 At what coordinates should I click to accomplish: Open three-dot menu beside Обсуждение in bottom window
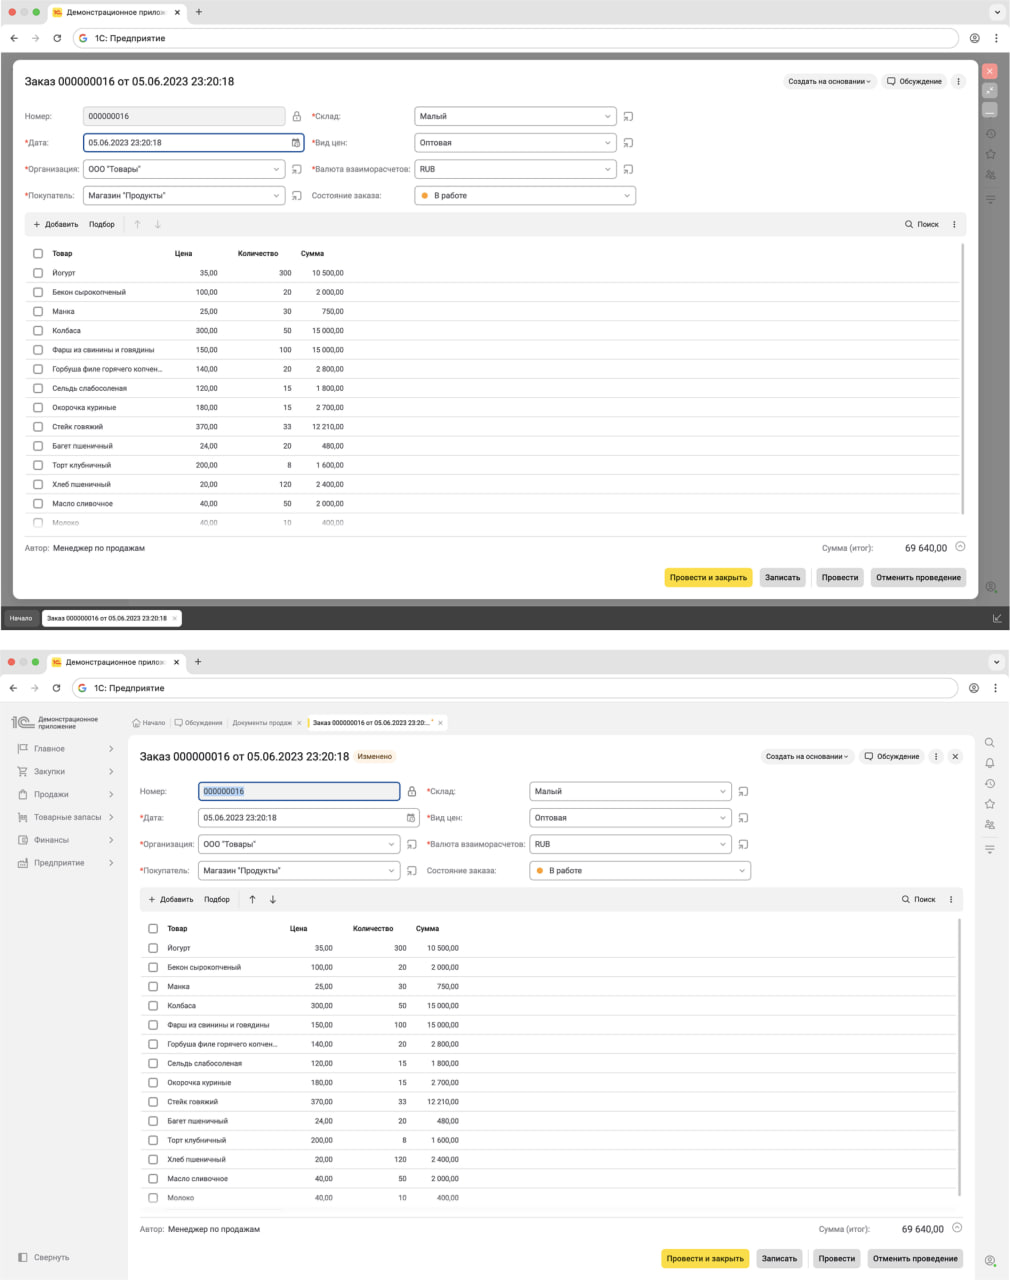pos(936,756)
